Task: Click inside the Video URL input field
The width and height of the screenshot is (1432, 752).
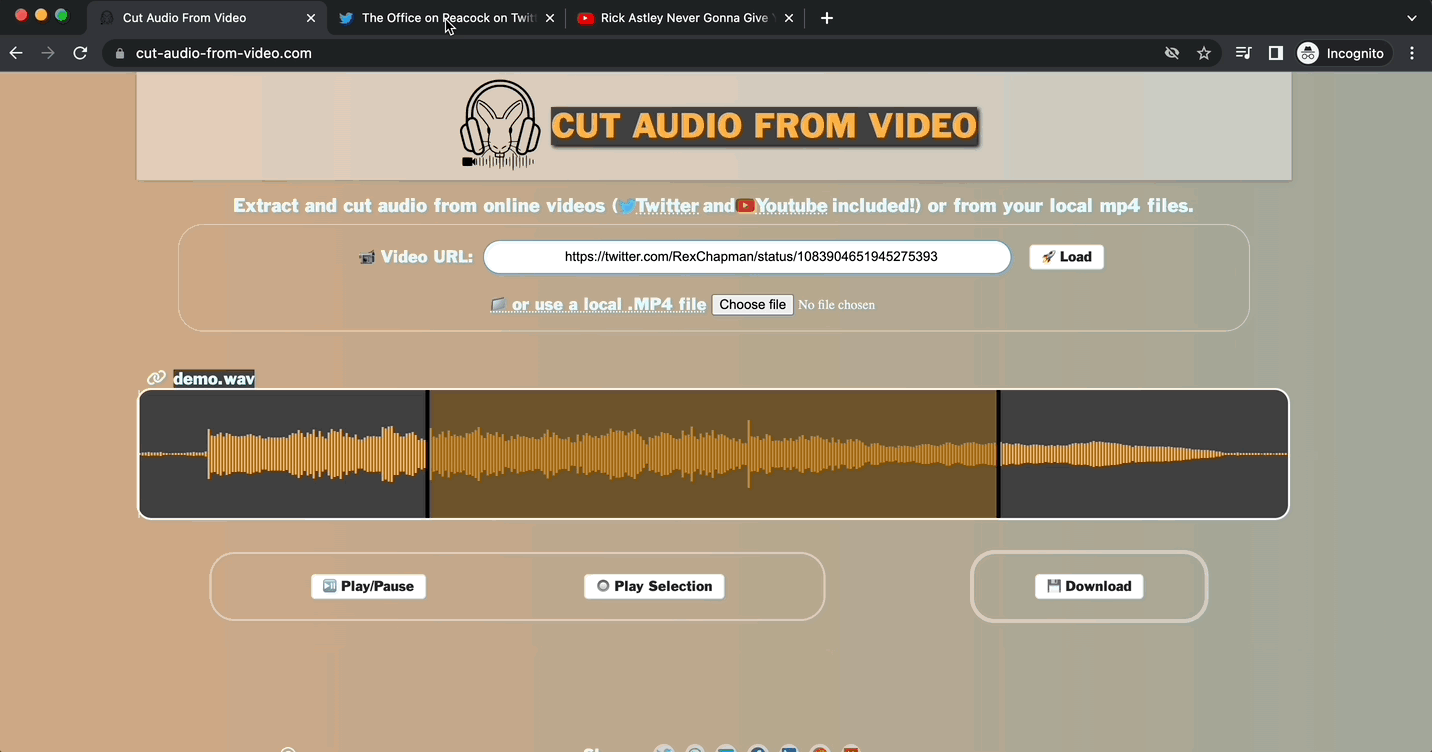Action: click(x=747, y=257)
